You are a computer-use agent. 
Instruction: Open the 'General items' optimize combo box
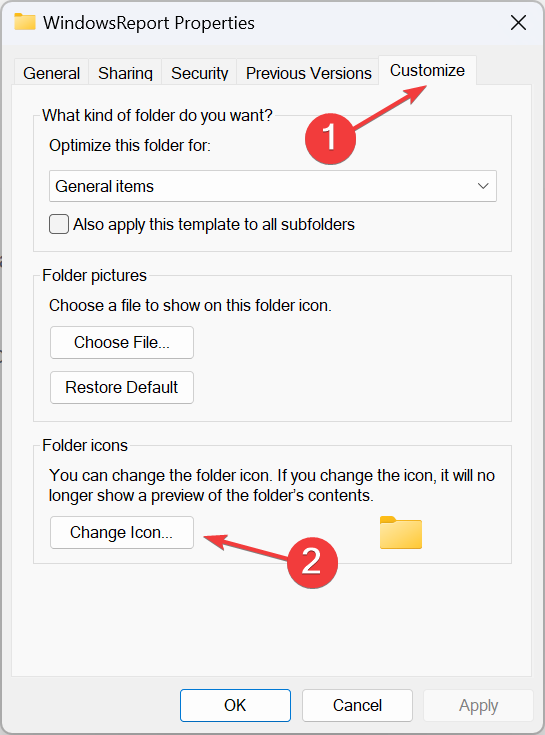tap(273, 186)
